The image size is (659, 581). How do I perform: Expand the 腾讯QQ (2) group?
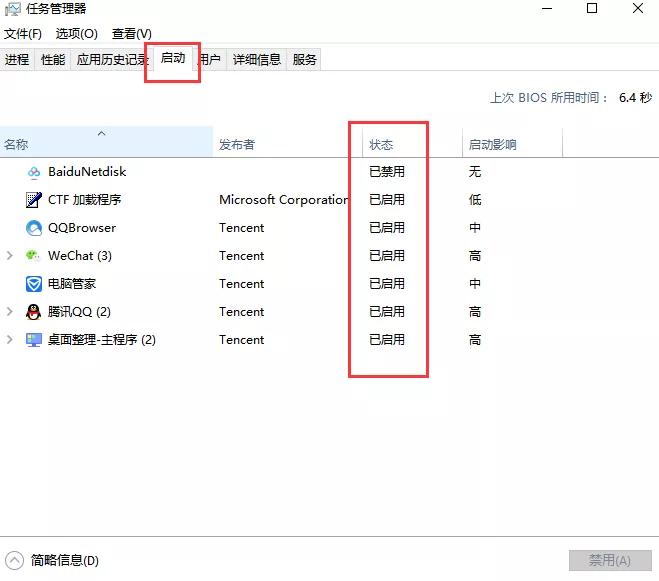(x=10, y=312)
